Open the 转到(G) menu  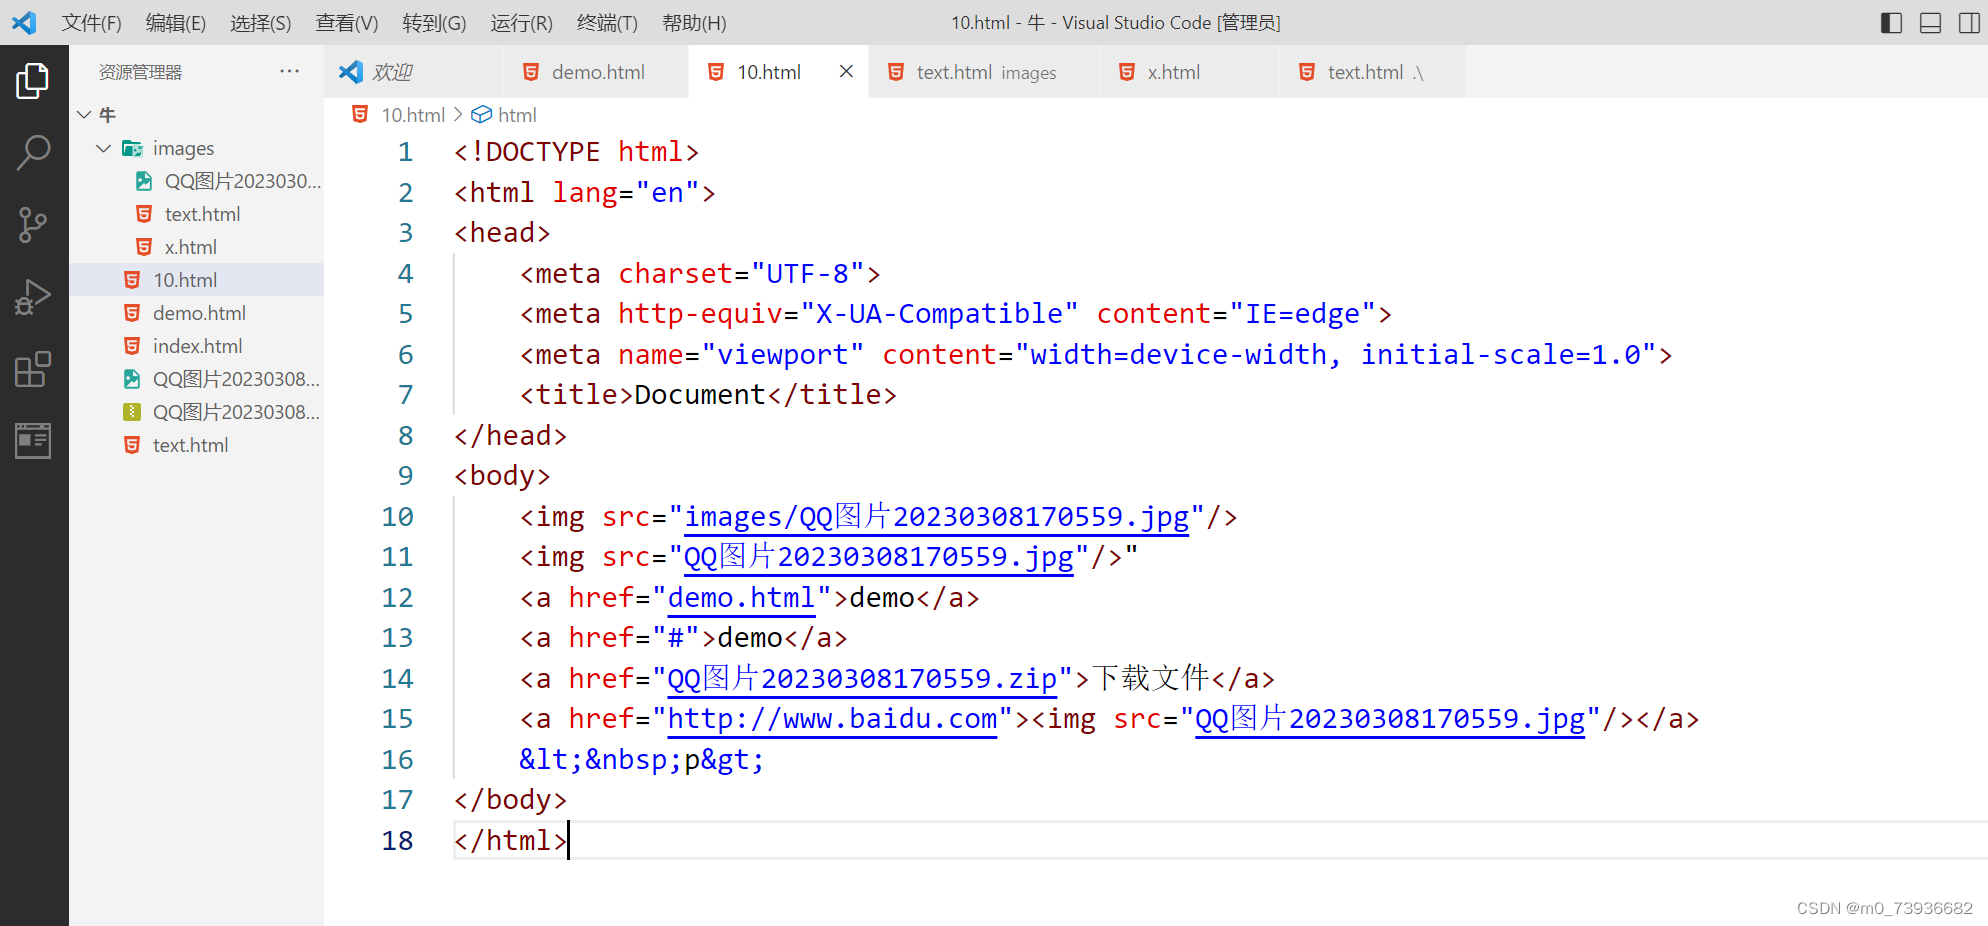(x=434, y=23)
